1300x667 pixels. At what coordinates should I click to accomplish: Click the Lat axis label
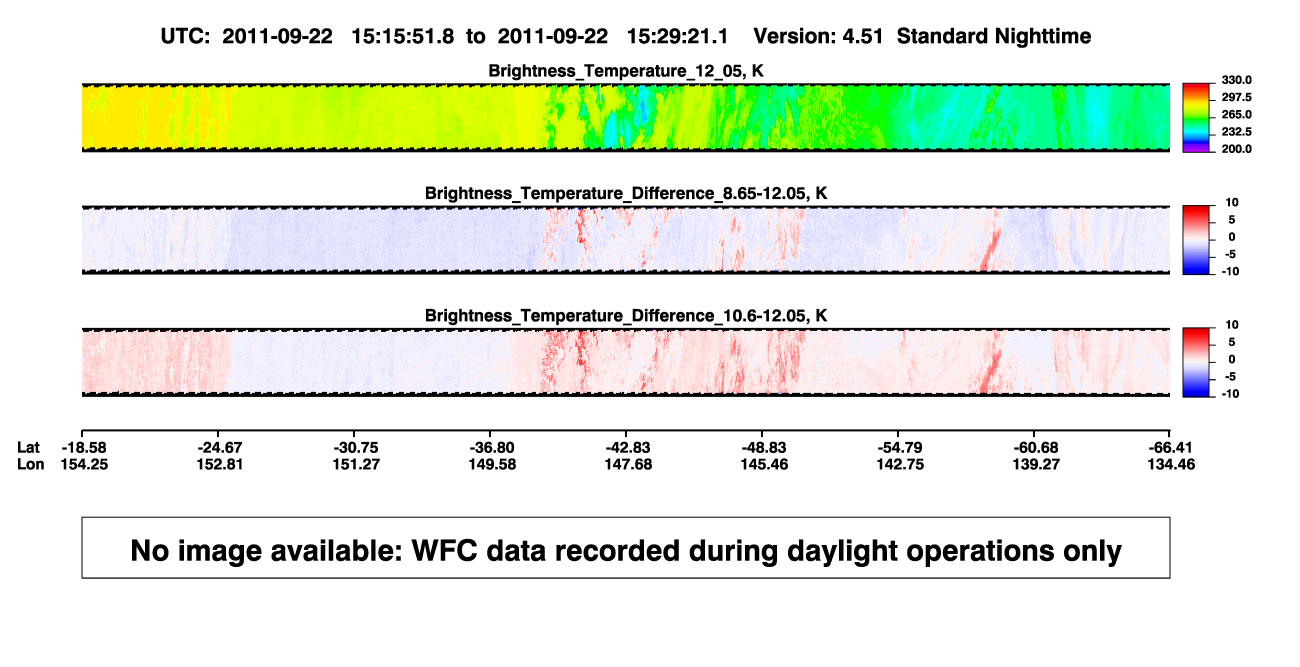pos(30,447)
